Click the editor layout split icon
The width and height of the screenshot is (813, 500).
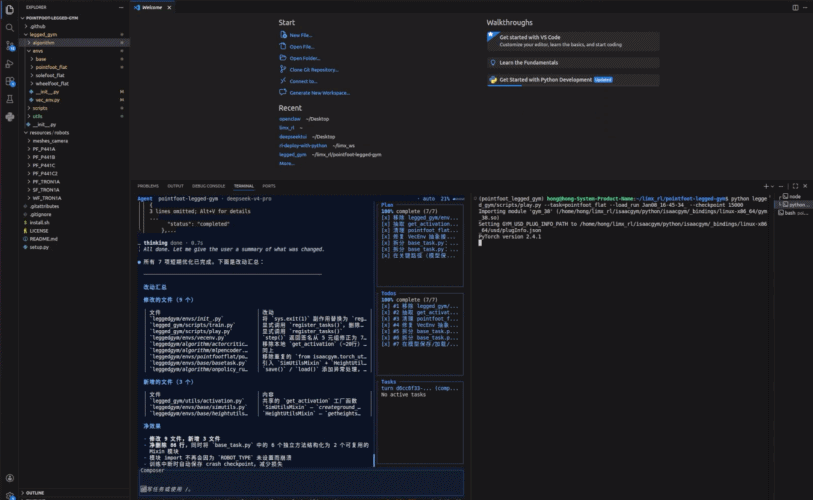coord(795,7)
